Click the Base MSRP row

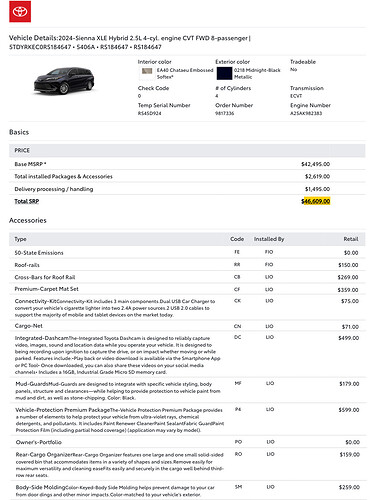(x=187, y=164)
